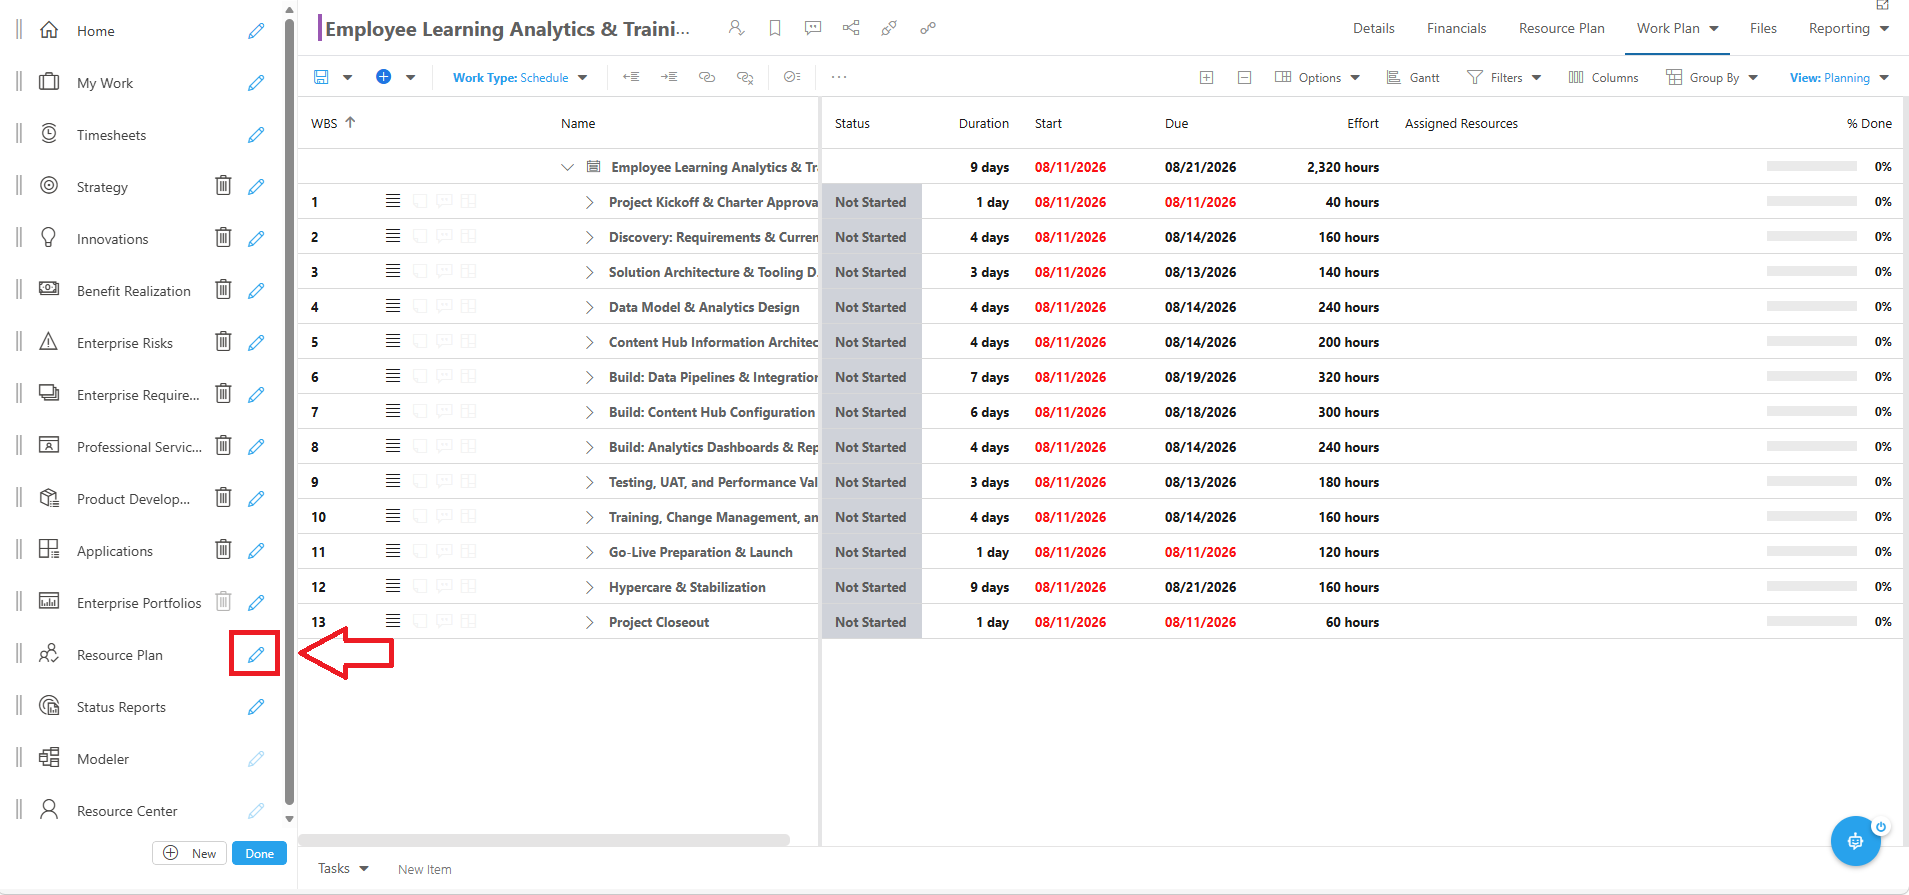The width and height of the screenshot is (1909, 895).
Task: Click the grid's horizontal scrollbar
Action: click(544, 840)
